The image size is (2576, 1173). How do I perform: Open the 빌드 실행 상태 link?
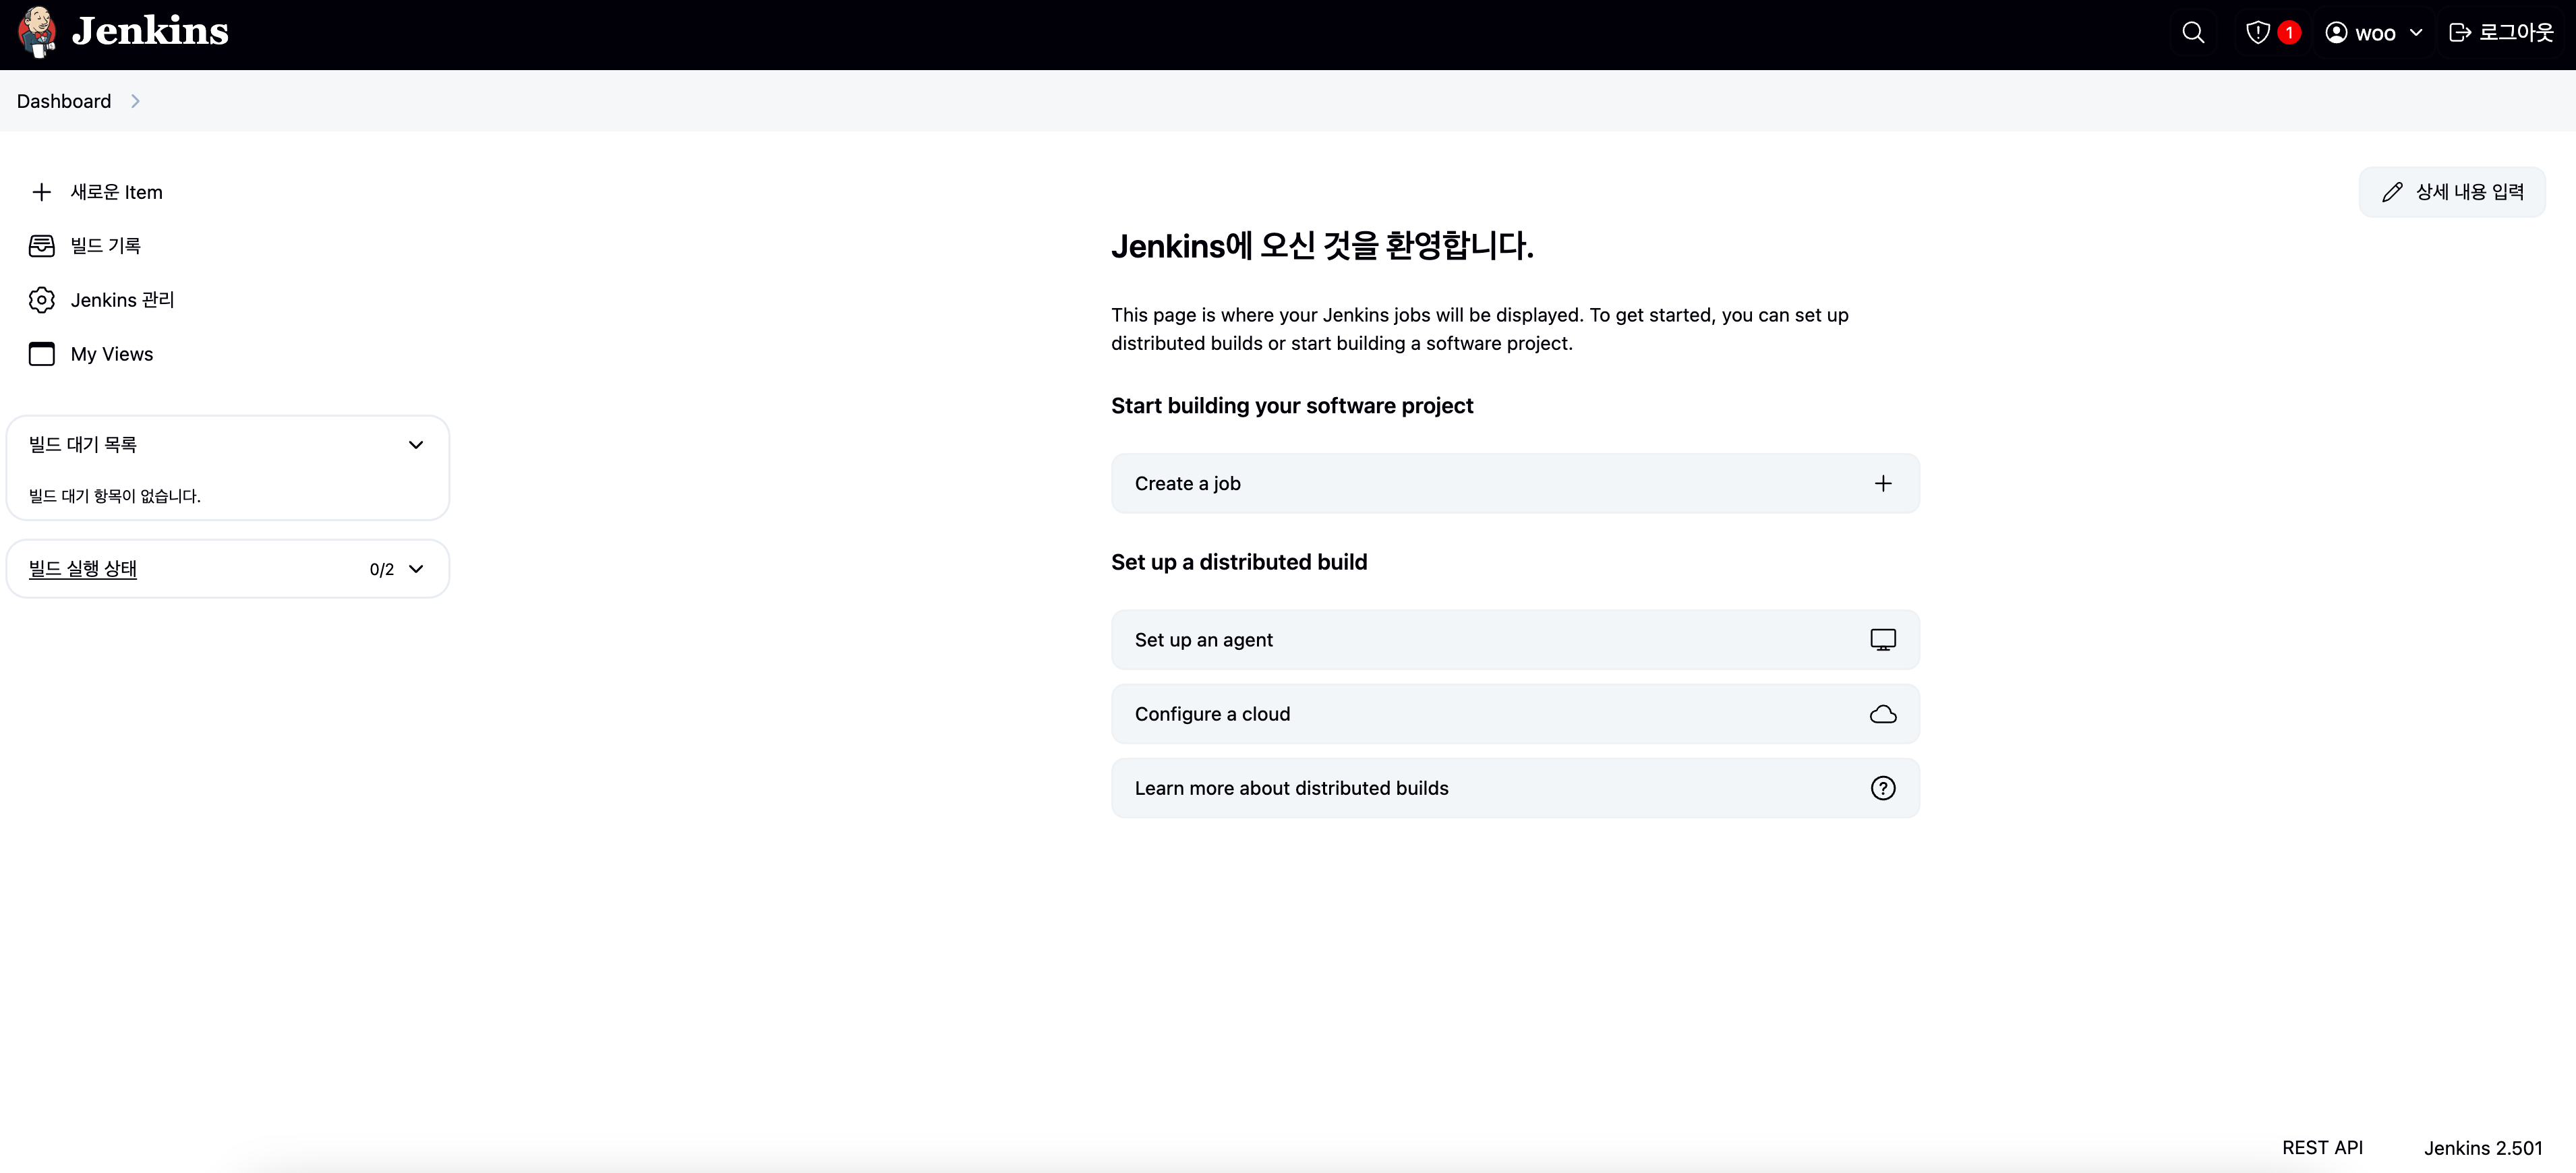pos(83,569)
